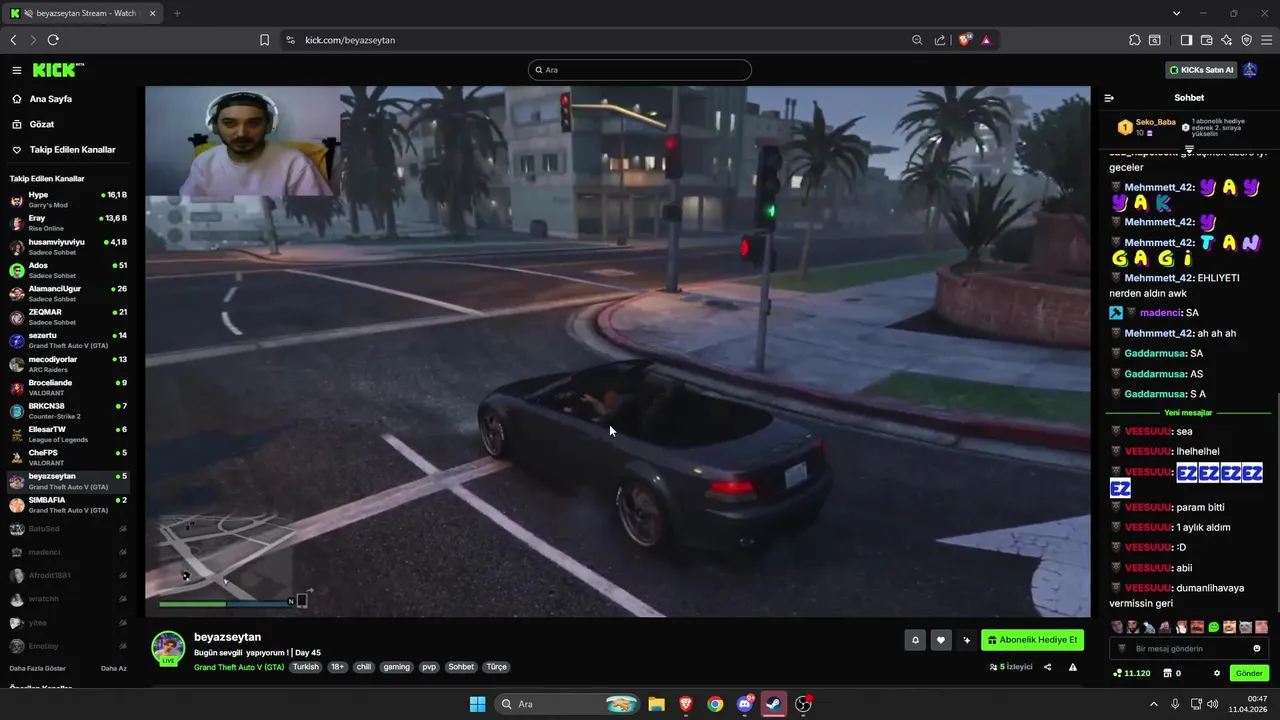Select the 18+ tag
The height and width of the screenshot is (720, 1280).
click(337, 667)
